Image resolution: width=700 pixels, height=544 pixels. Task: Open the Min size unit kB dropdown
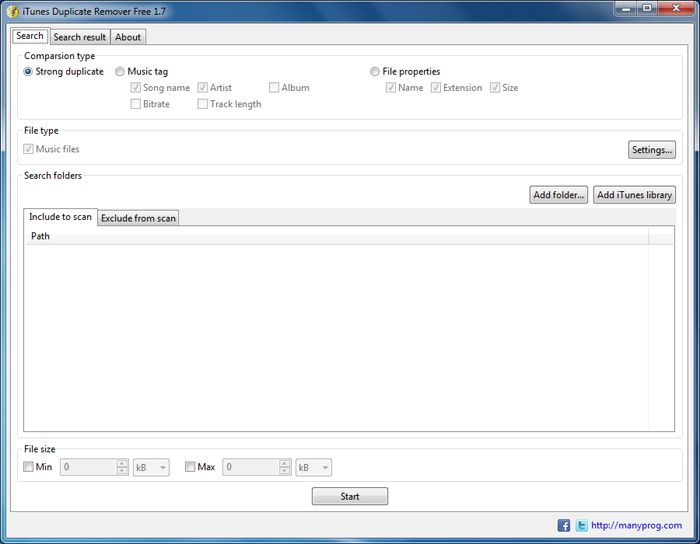151,467
